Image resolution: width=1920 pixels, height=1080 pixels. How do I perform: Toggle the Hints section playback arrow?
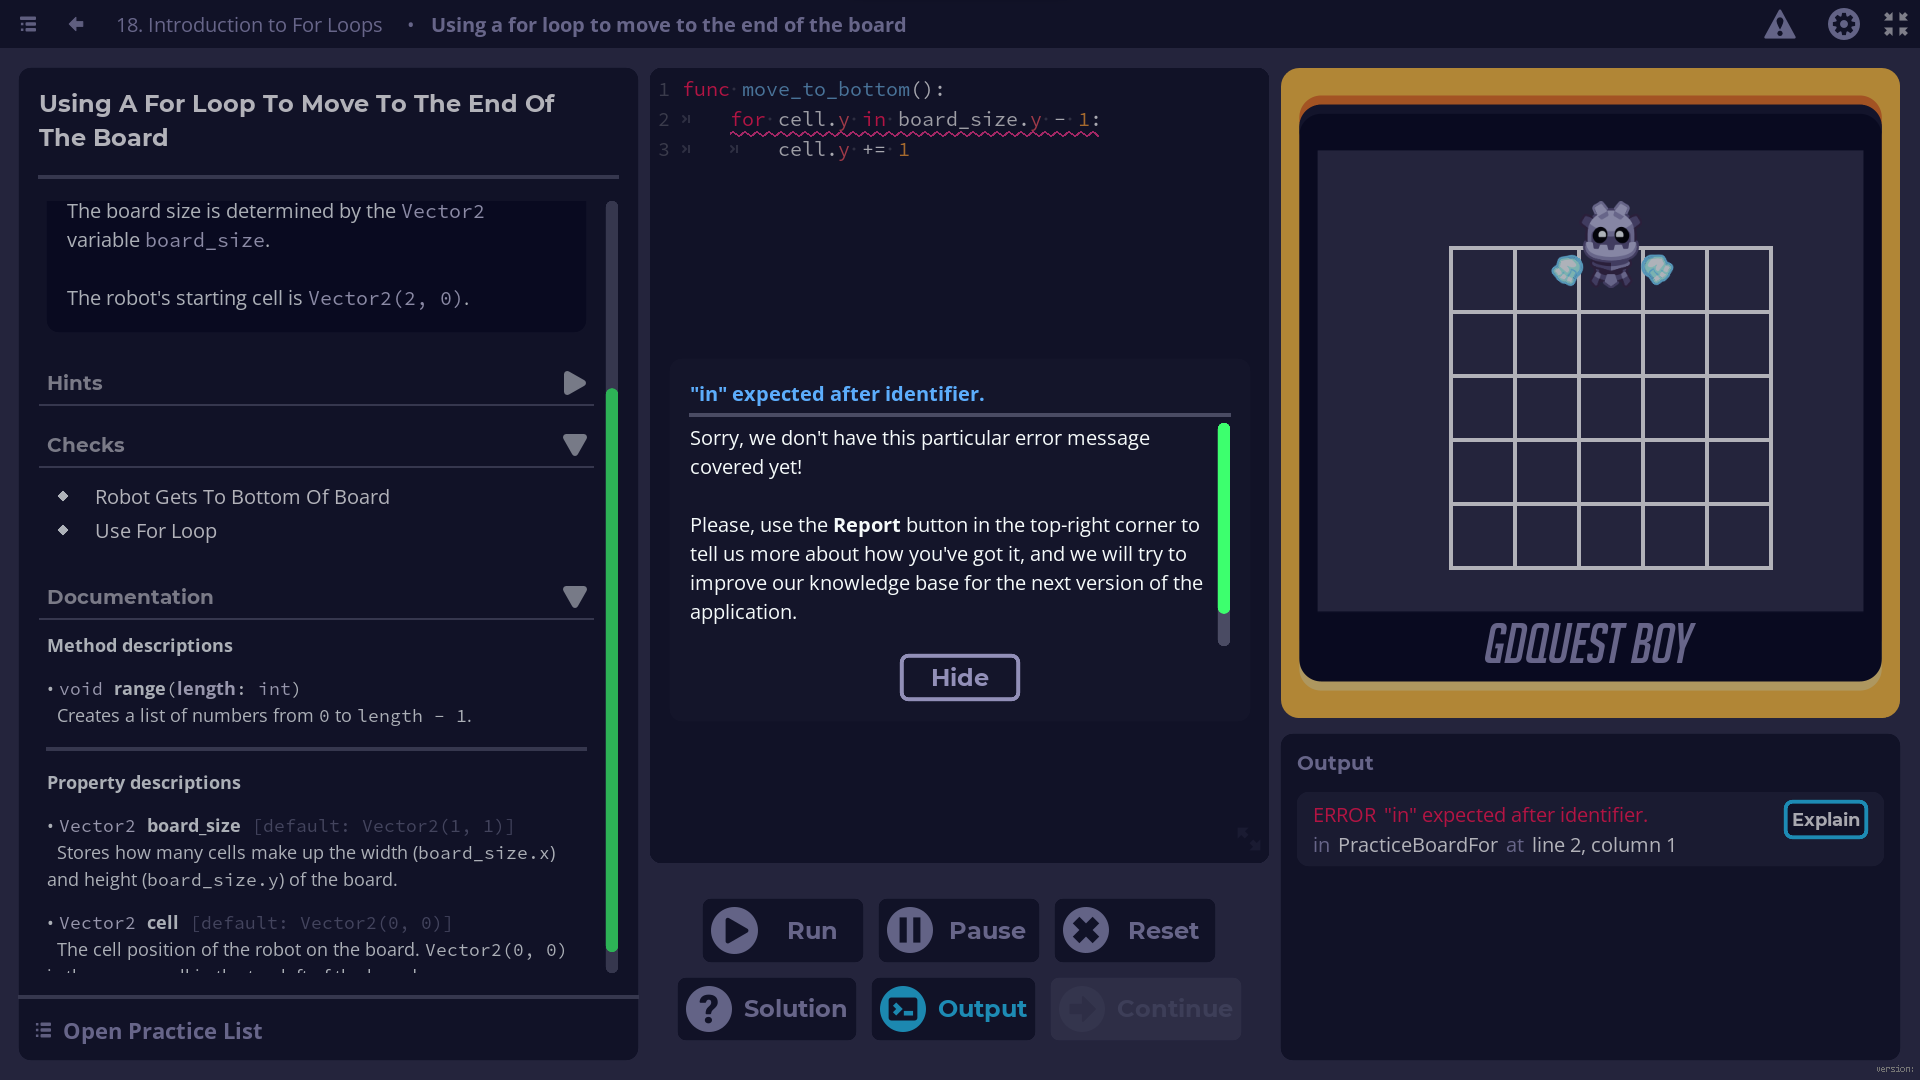point(573,382)
